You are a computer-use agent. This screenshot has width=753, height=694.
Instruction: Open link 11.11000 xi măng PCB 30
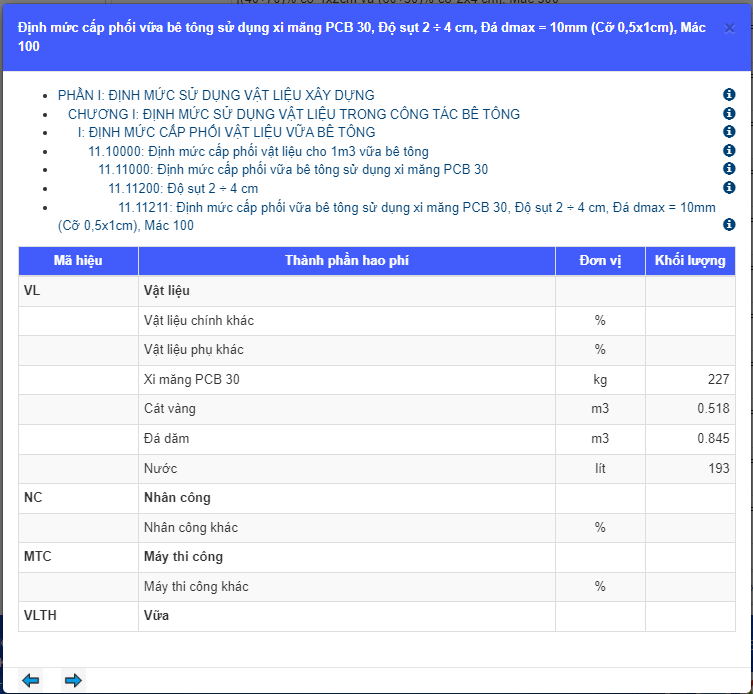tap(293, 170)
